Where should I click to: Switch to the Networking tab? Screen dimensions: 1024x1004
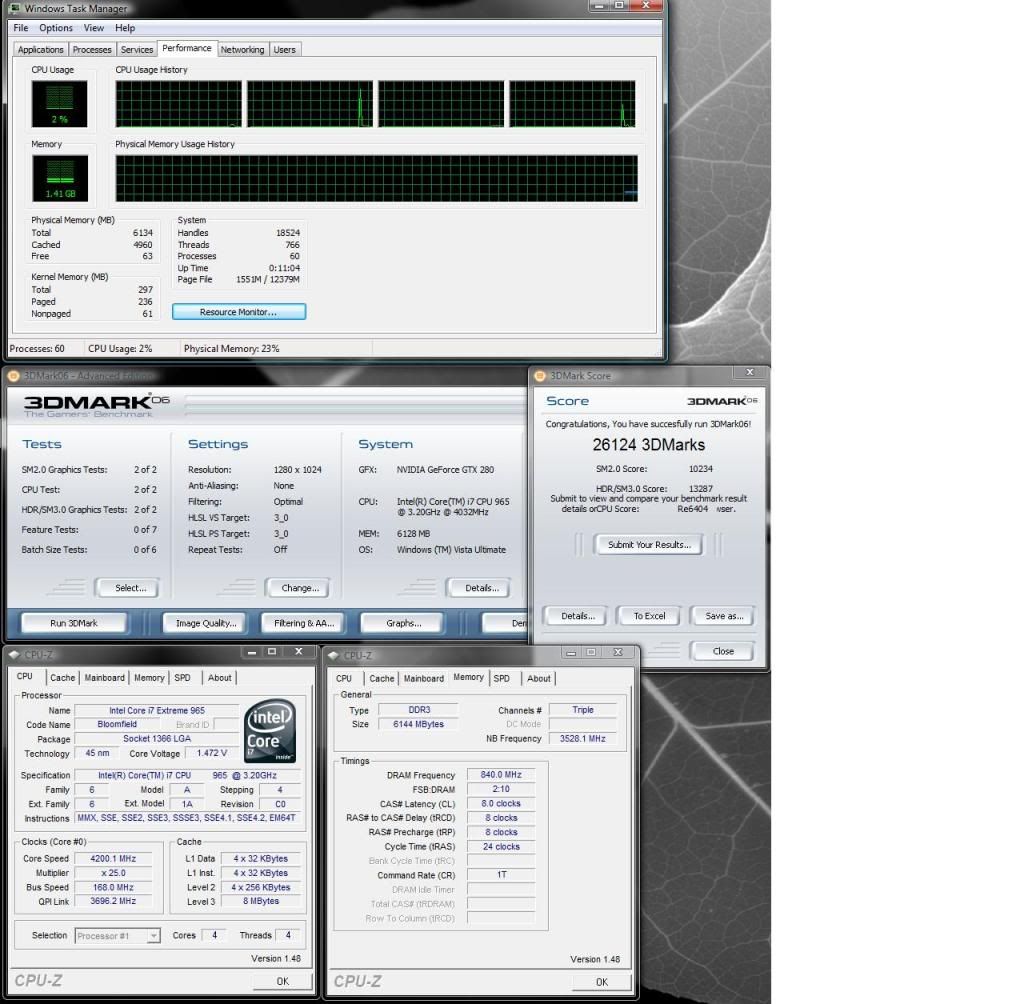[242, 50]
